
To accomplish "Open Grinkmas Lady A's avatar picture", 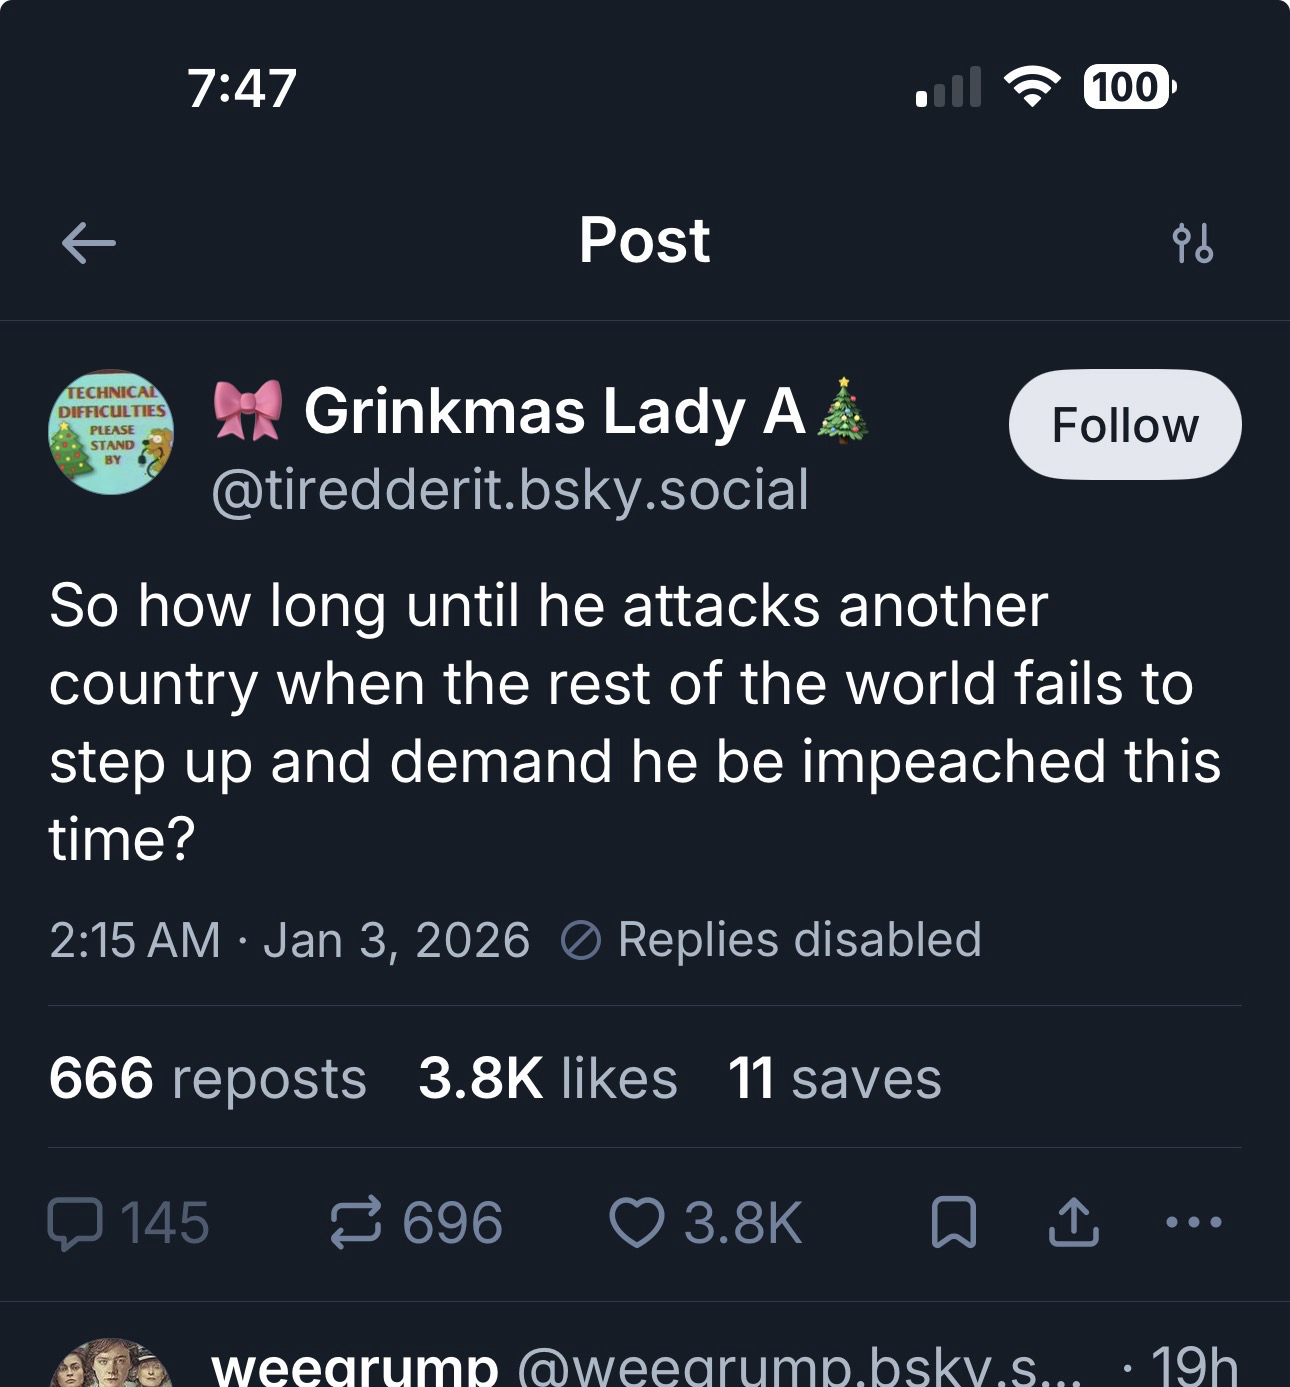I will 111,433.
